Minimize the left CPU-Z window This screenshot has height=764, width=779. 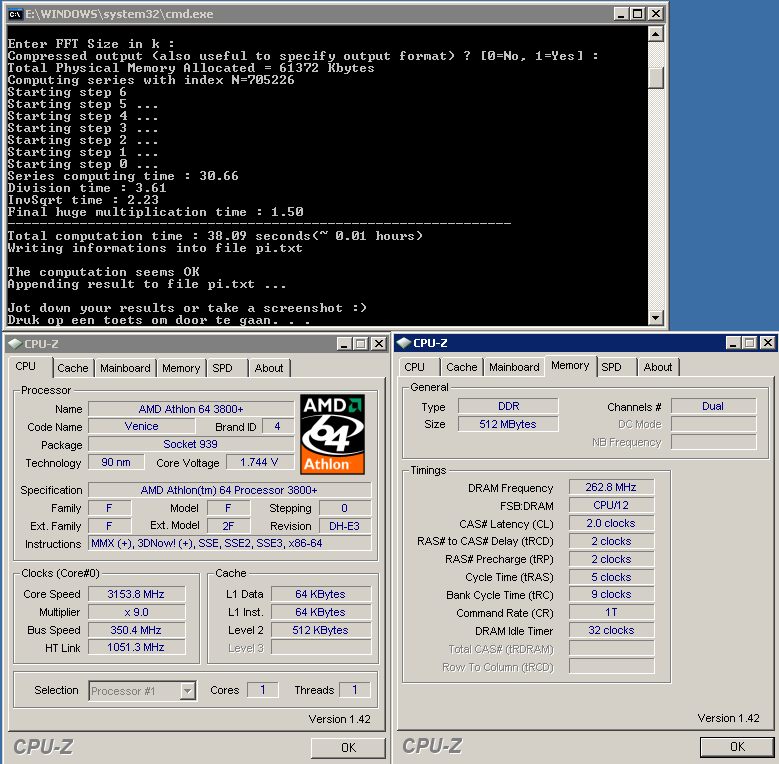pos(344,344)
